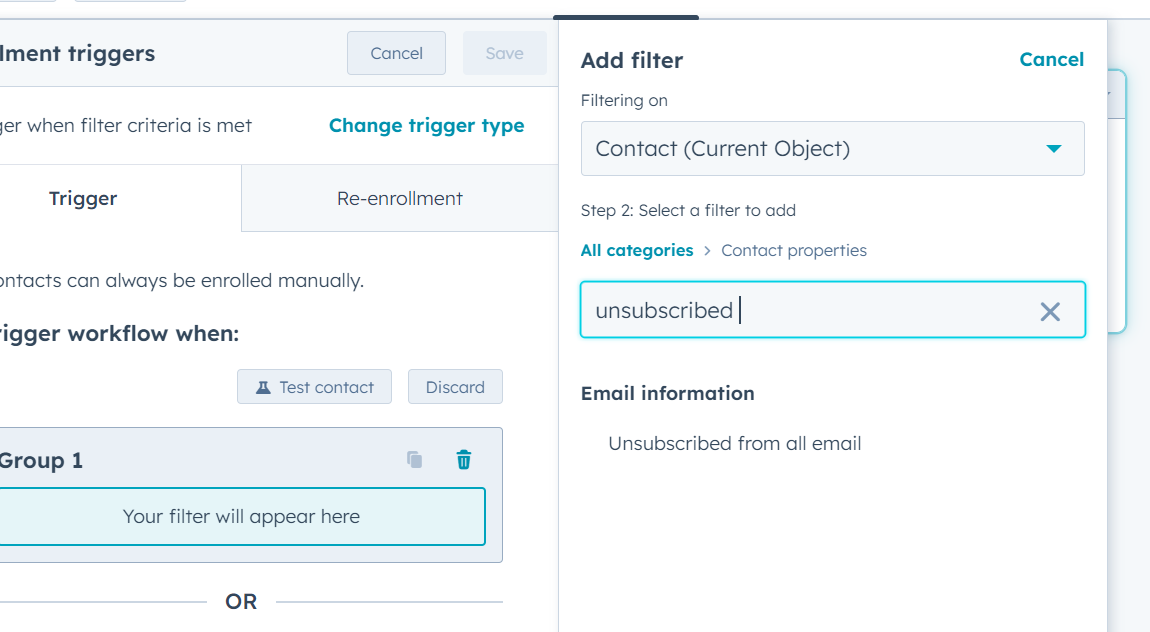Click Cancel in the Add filter panel
1150x632 pixels.
(1051, 60)
